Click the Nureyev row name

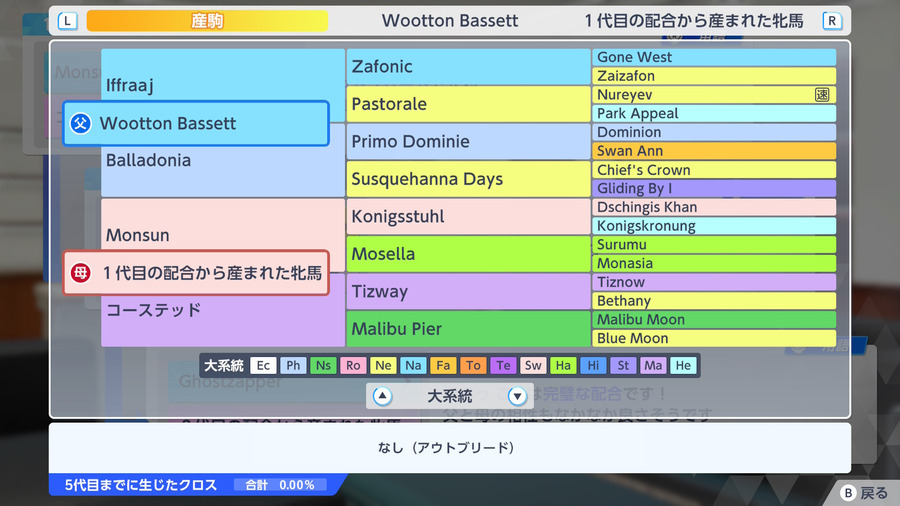[624, 95]
